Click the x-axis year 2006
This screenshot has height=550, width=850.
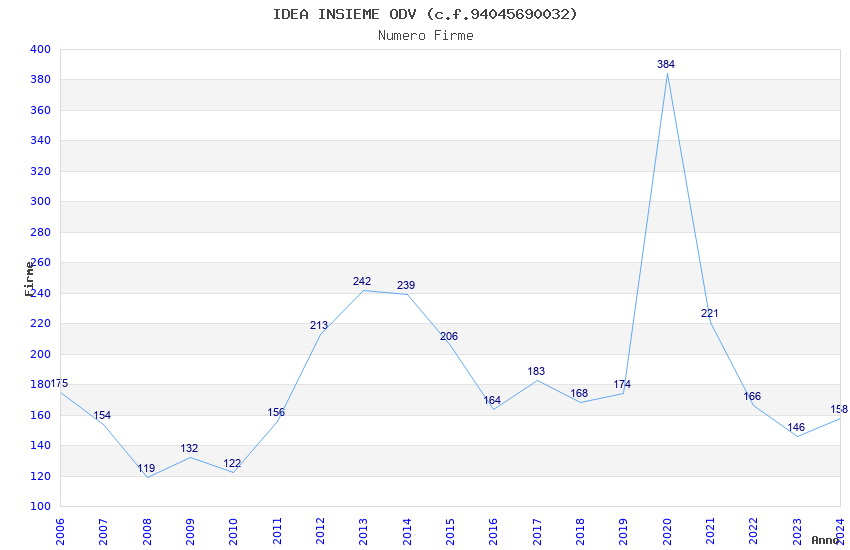coord(60,531)
